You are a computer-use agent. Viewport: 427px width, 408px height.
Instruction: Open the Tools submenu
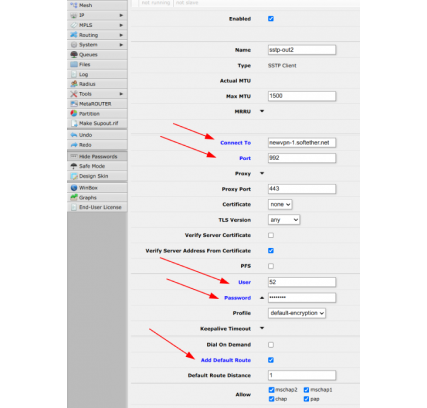tap(97, 94)
